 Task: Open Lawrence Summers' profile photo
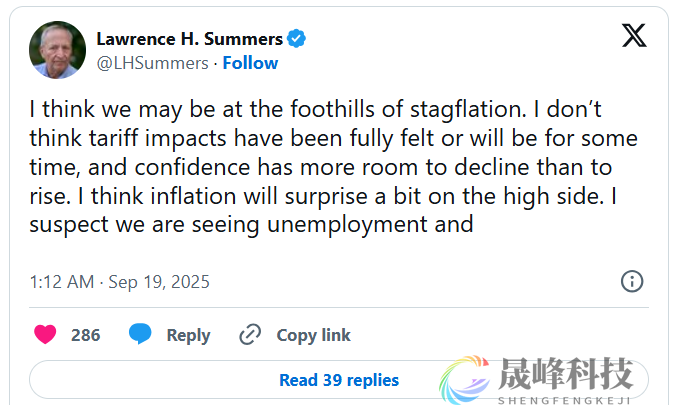(x=57, y=51)
